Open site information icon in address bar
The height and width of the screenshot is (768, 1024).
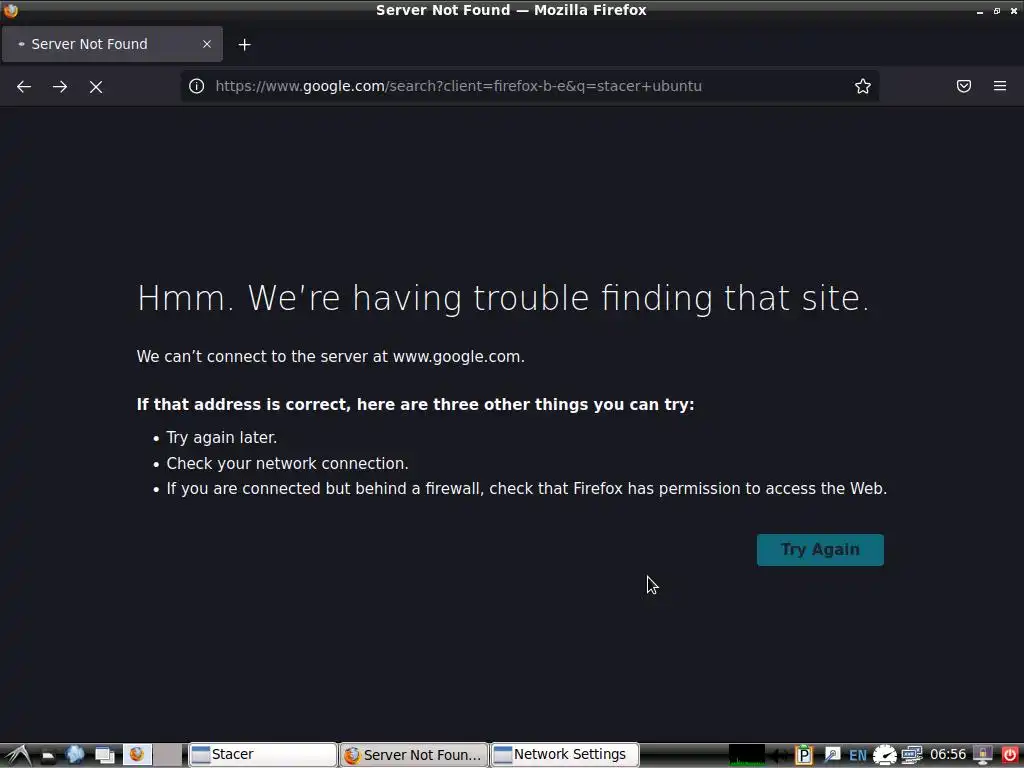tap(197, 86)
